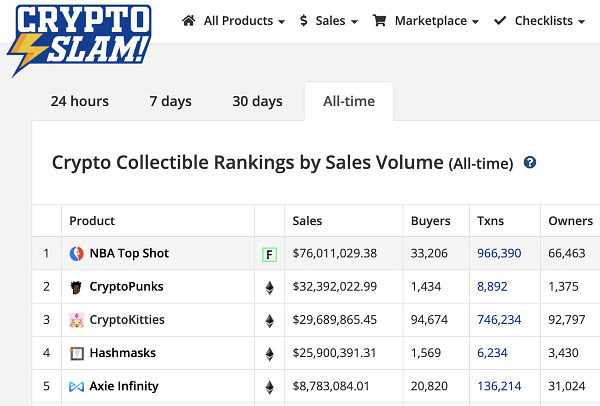This screenshot has width=600, height=406.
Task: Switch to the 24 hours tab
Action: (x=80, y=101)
